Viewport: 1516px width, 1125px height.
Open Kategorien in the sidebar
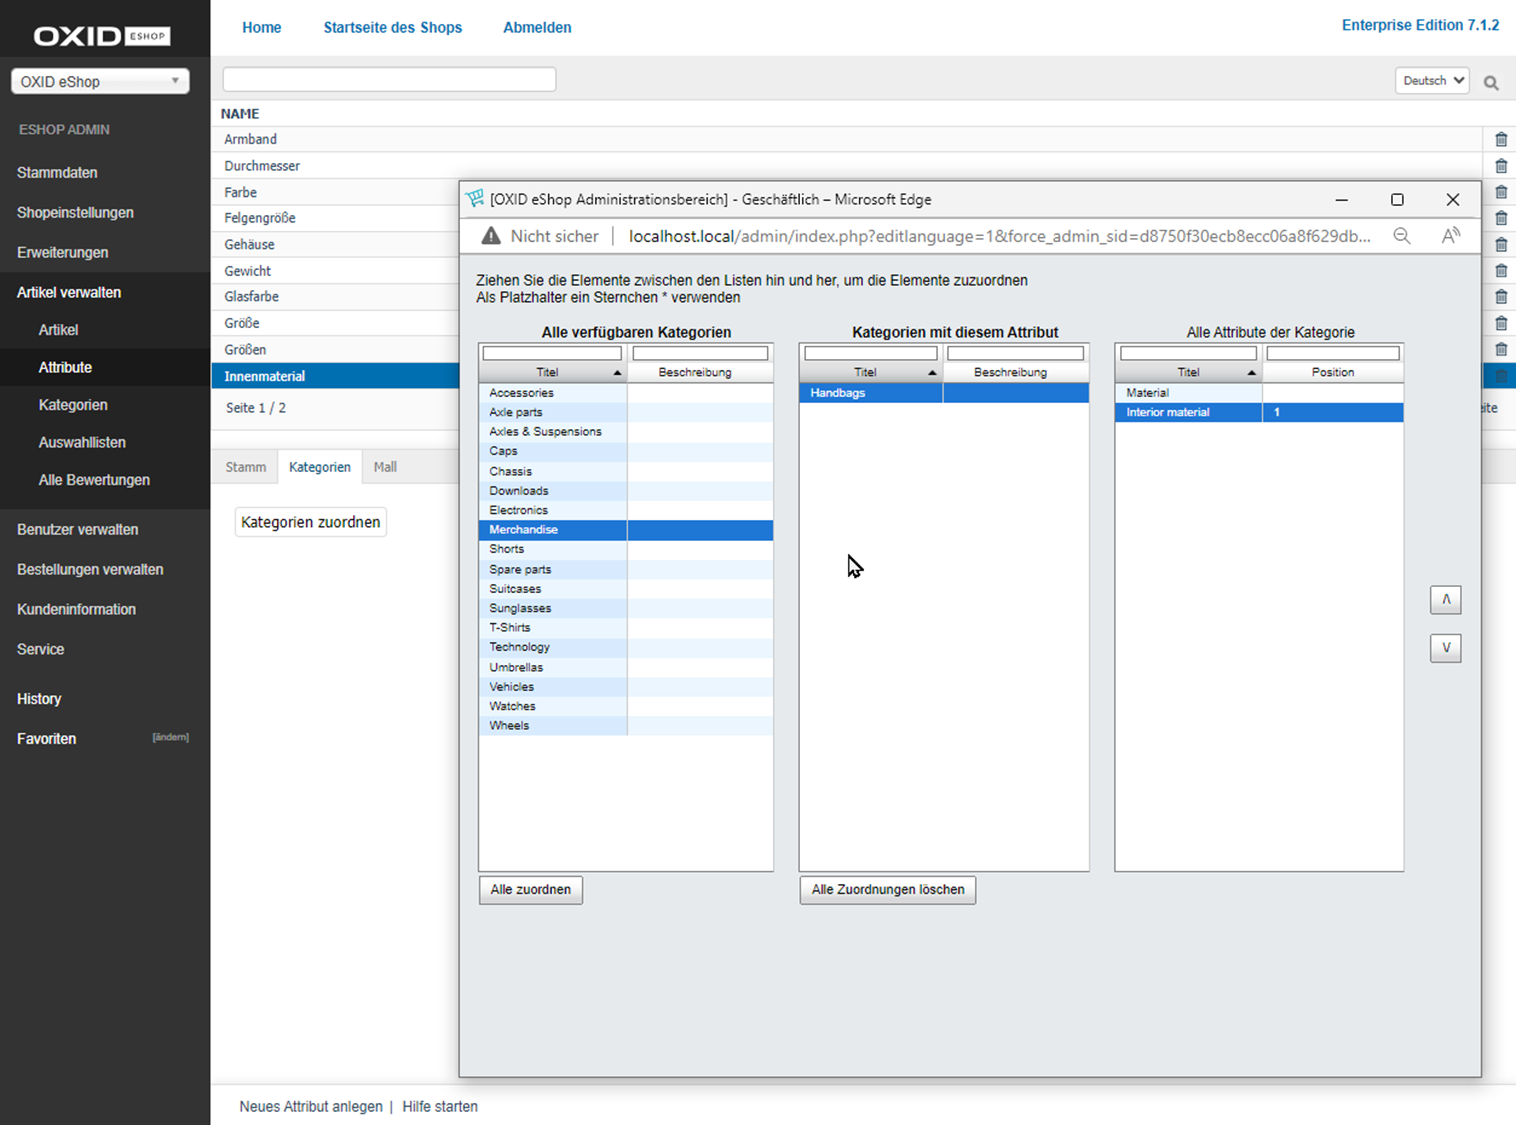coord(73,405)
